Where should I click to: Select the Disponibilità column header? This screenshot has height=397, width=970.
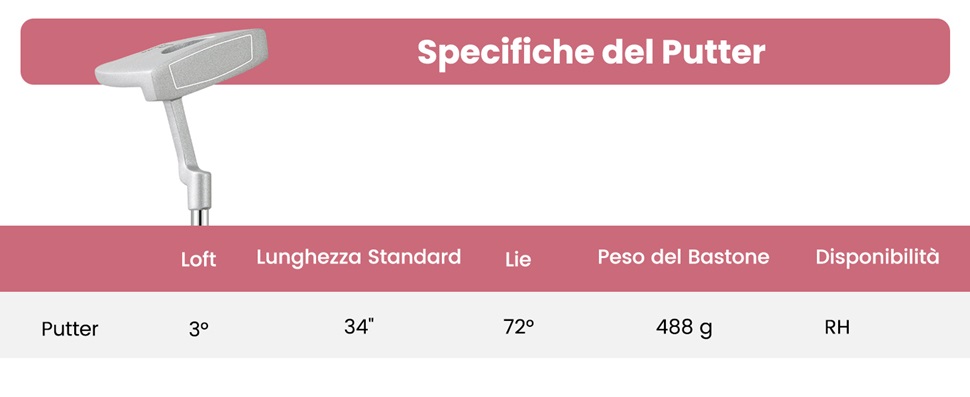[x=877, y=257]
